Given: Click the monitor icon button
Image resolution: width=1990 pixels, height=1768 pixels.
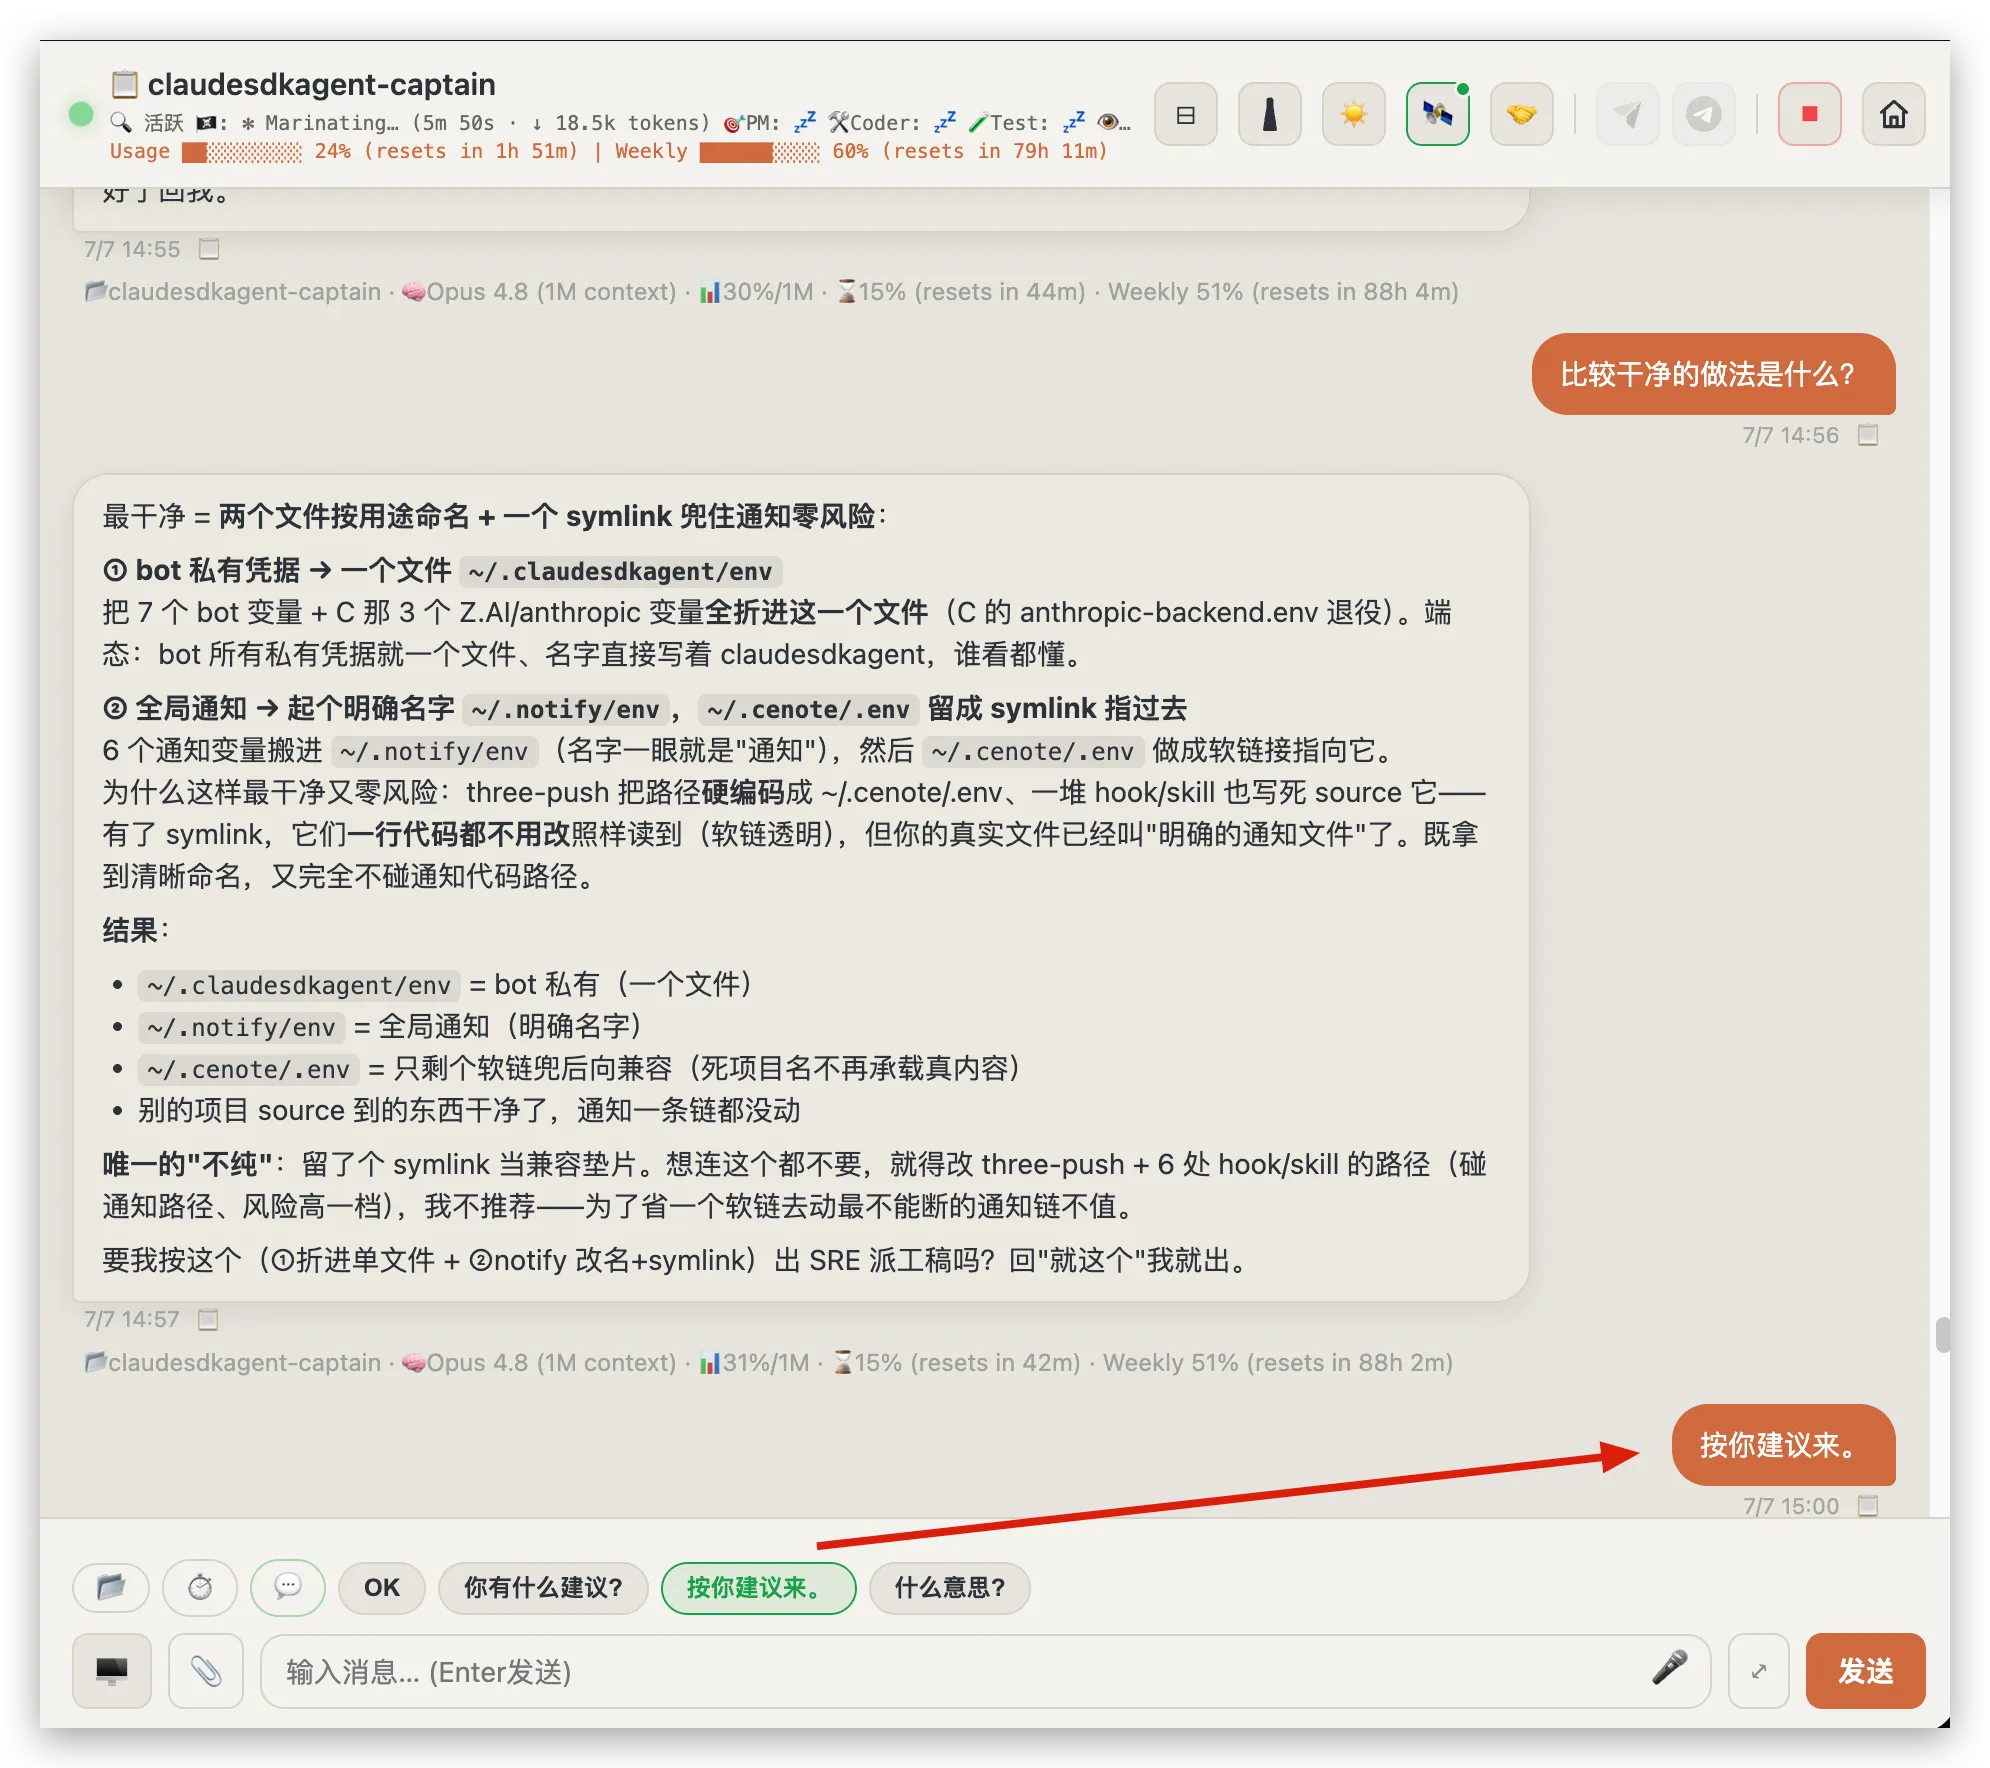Looking at the screenshot, I should [x=112, y=1671].
